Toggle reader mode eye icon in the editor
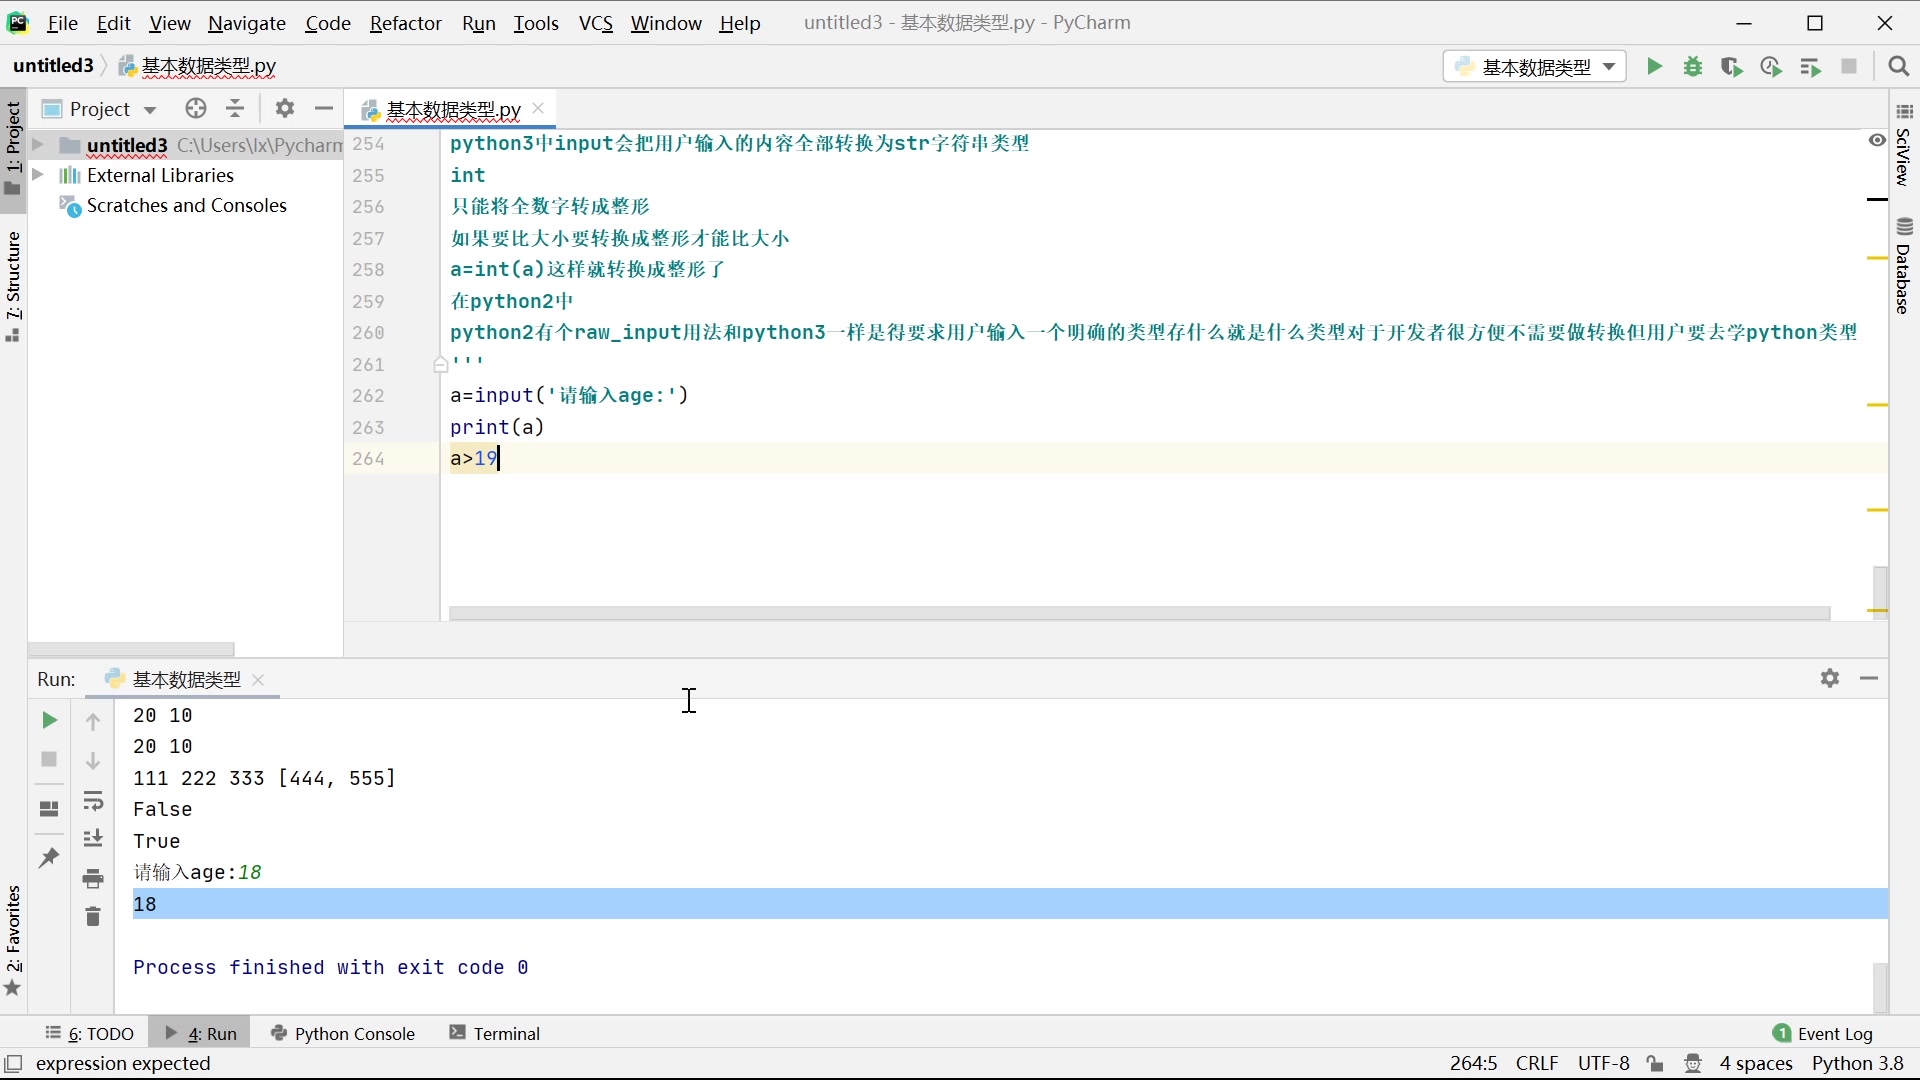Viewport: 1920px width, 1080px height. tap(1877, 141)
